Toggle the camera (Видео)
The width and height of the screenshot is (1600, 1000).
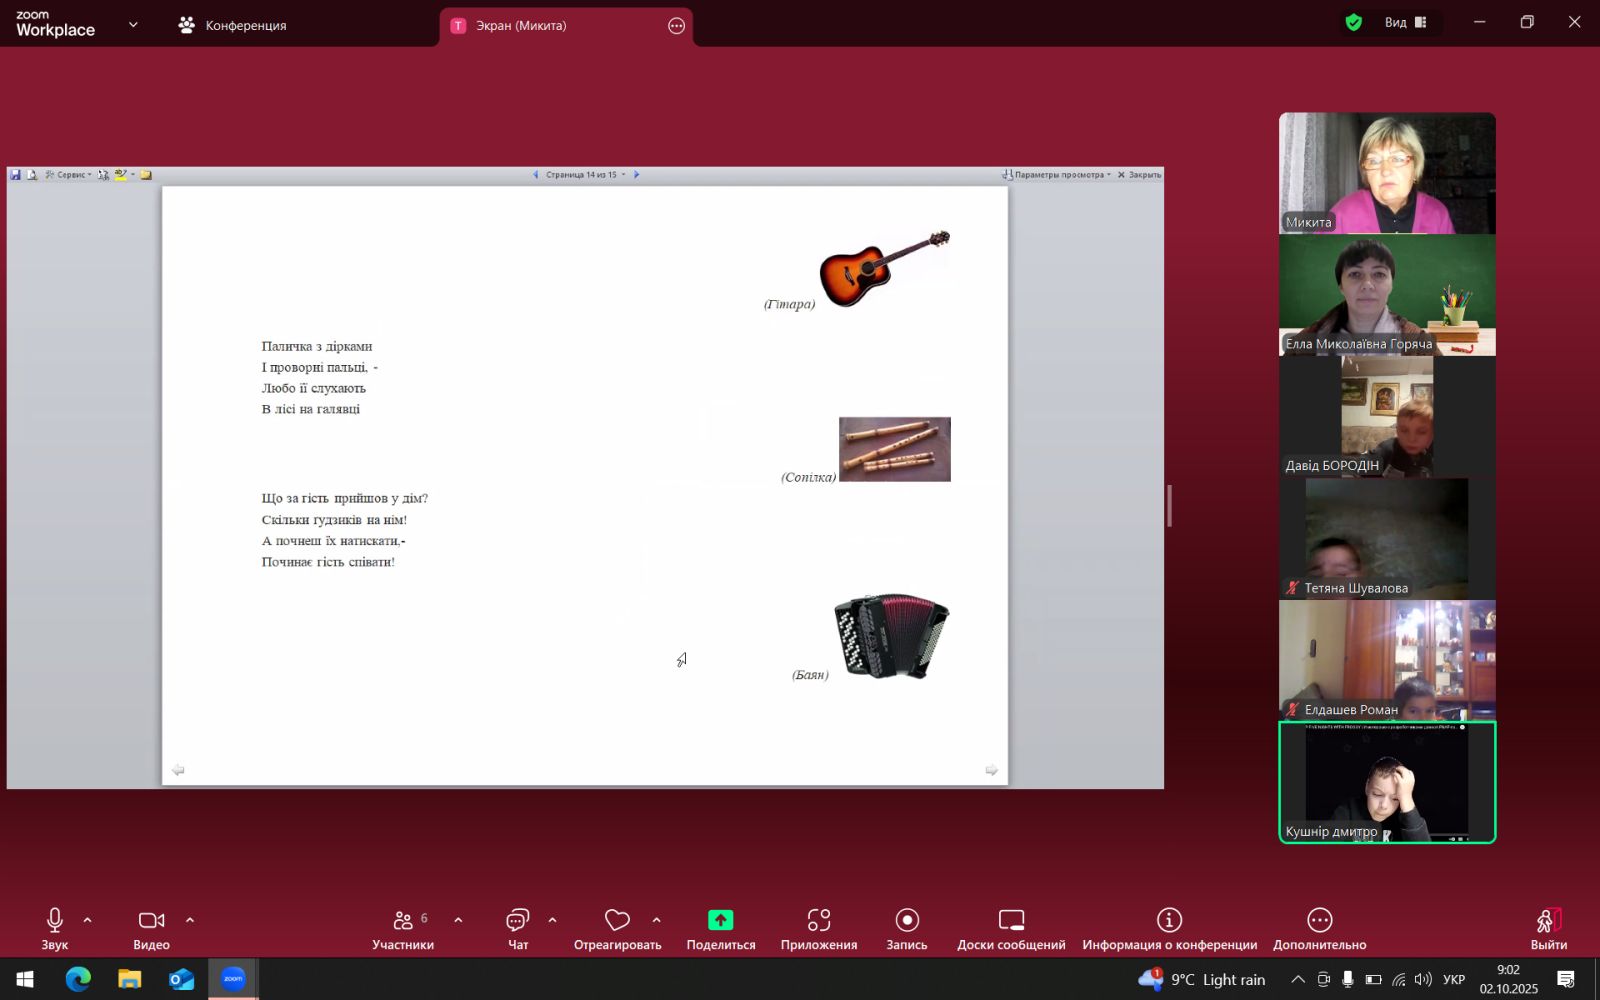tap(151, 921)
